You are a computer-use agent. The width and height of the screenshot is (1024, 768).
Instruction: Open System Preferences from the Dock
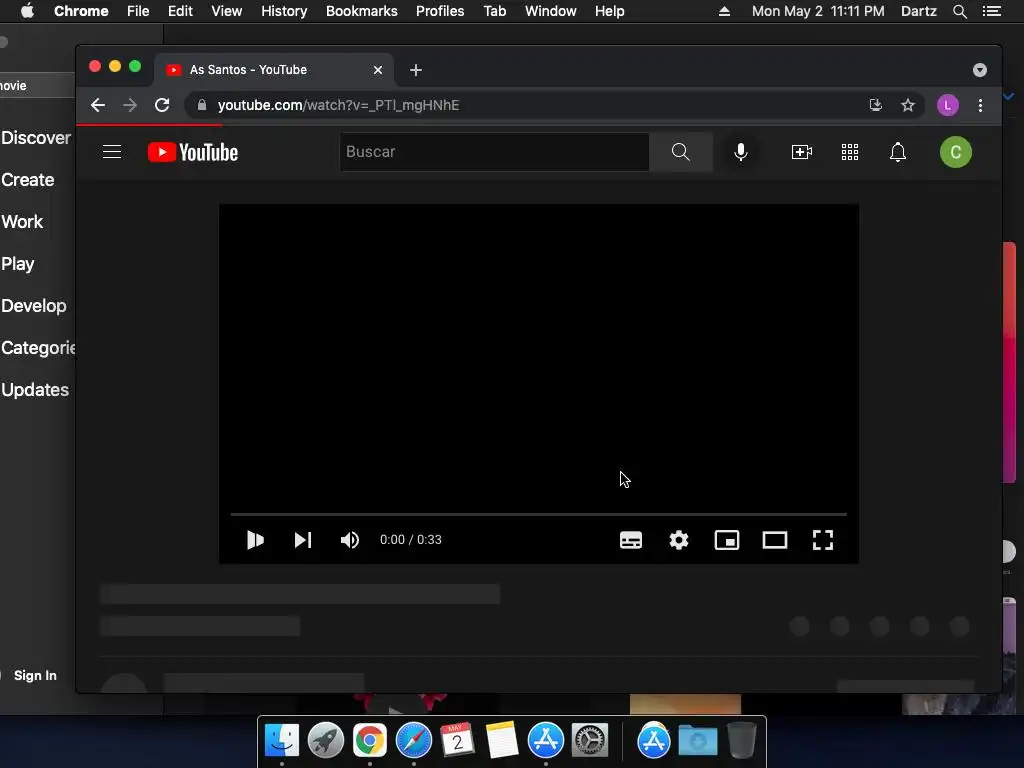coord(590,741)
